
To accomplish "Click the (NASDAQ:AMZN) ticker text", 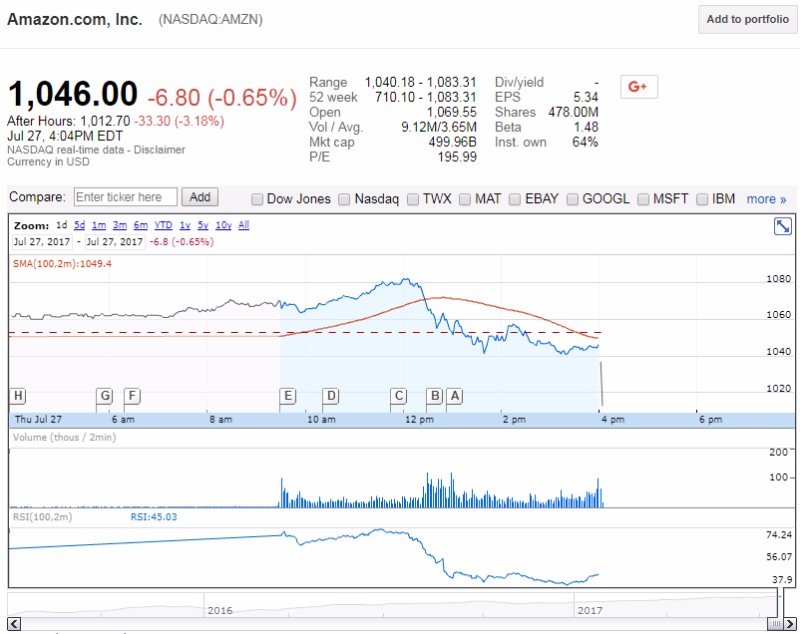I will pos(210,20).
